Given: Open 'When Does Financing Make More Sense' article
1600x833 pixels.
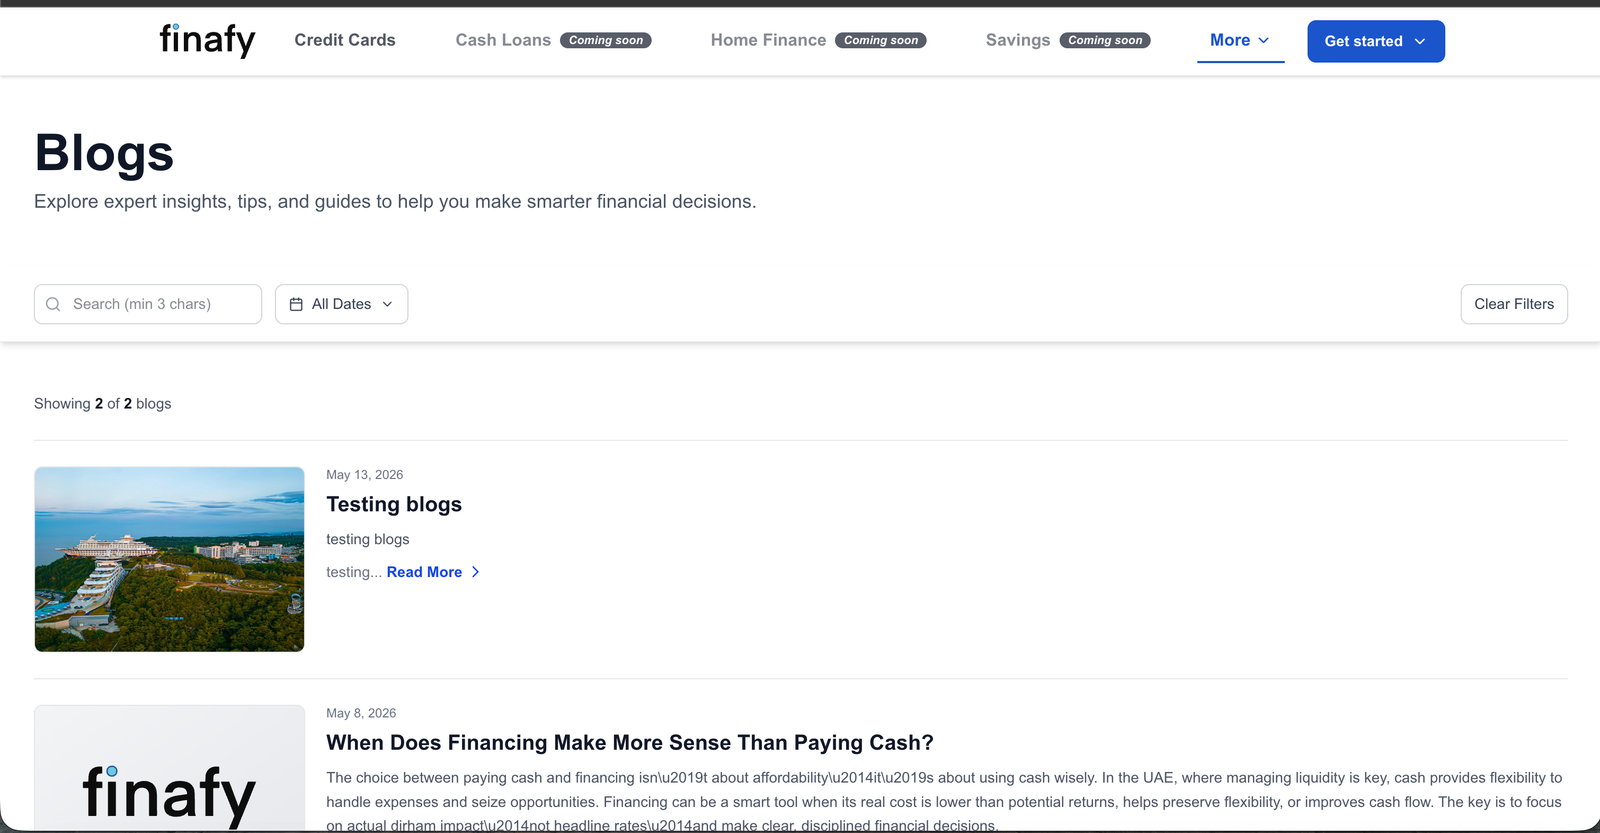Looking at the screenshot, I should coord(630,742).
